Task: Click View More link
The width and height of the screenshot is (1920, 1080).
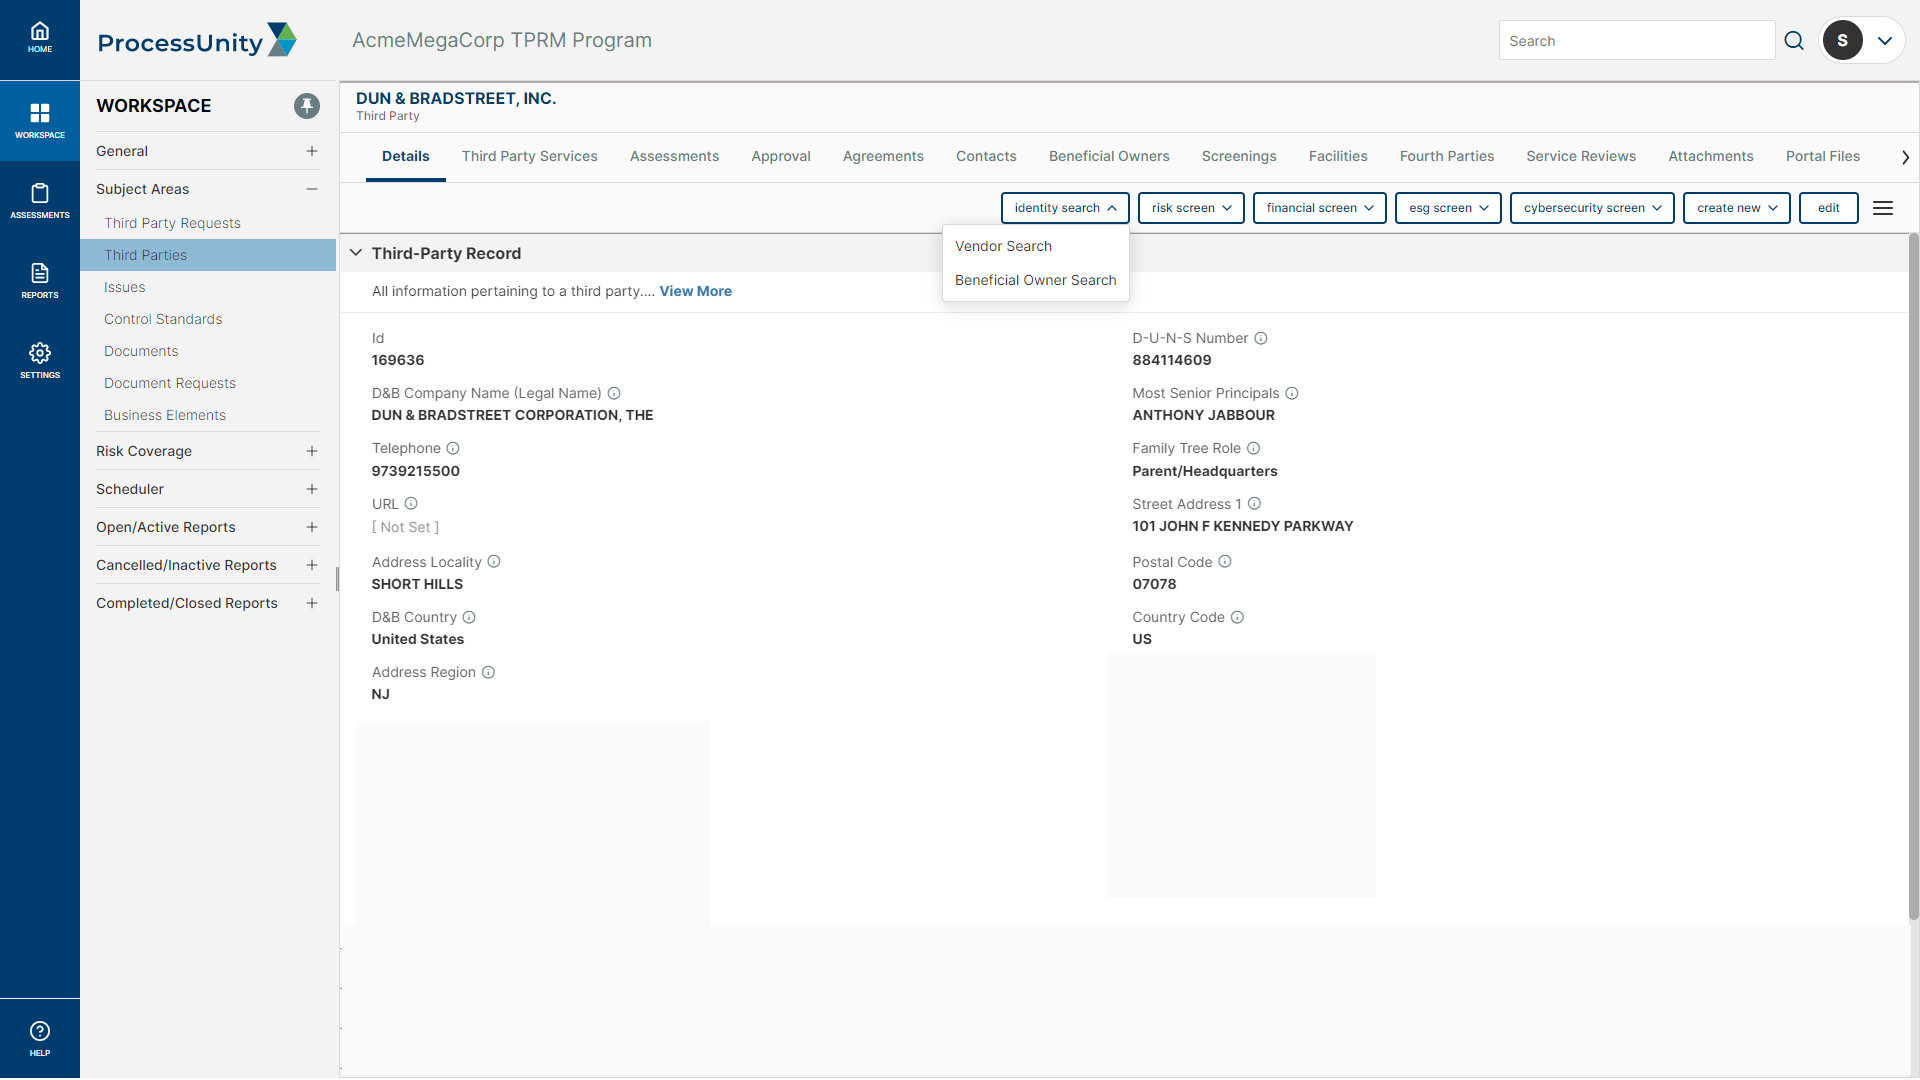Action: [696, 291]
